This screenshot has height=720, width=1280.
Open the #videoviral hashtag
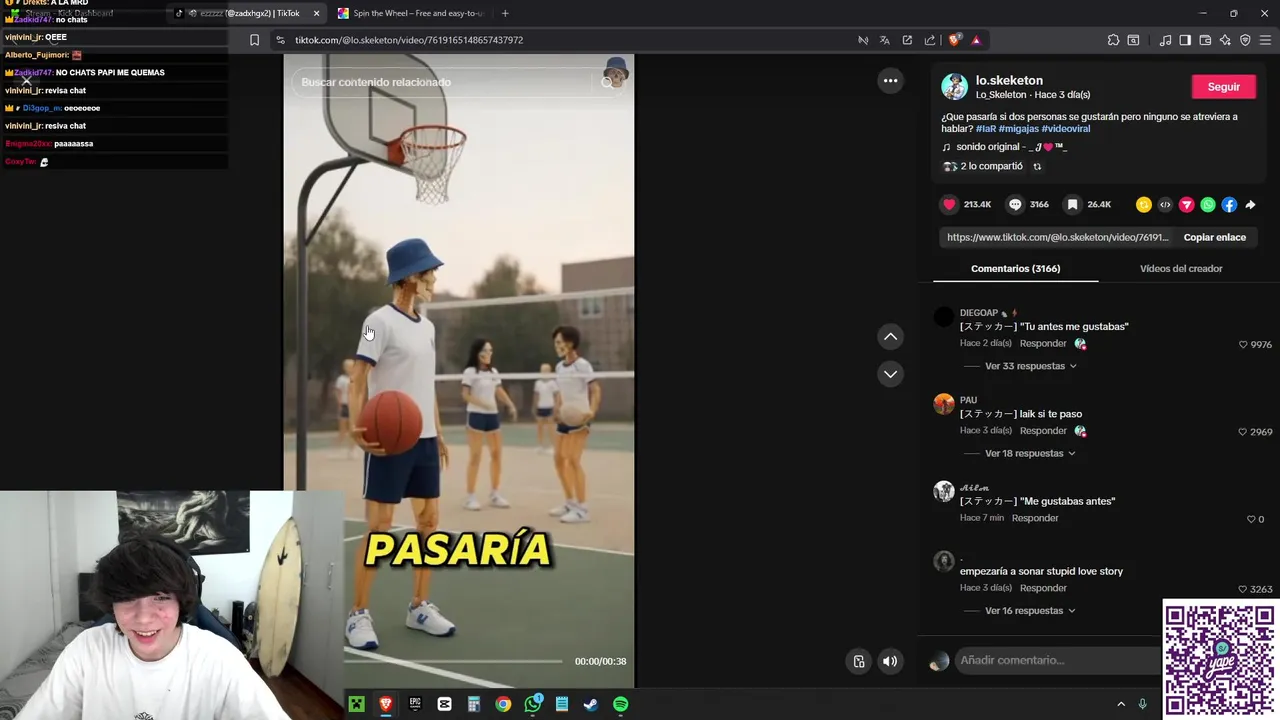click(1066, 129)
